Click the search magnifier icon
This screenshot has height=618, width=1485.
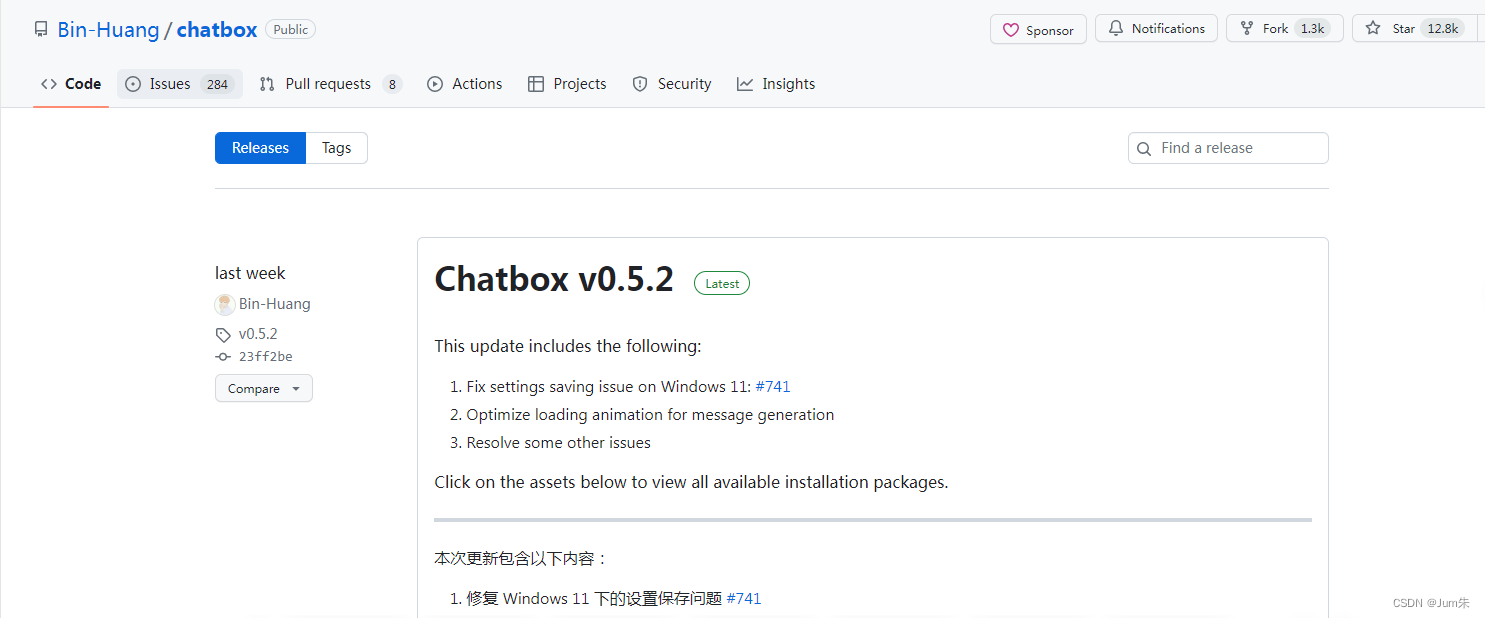pyautogui.click(x=1145, y=149)
